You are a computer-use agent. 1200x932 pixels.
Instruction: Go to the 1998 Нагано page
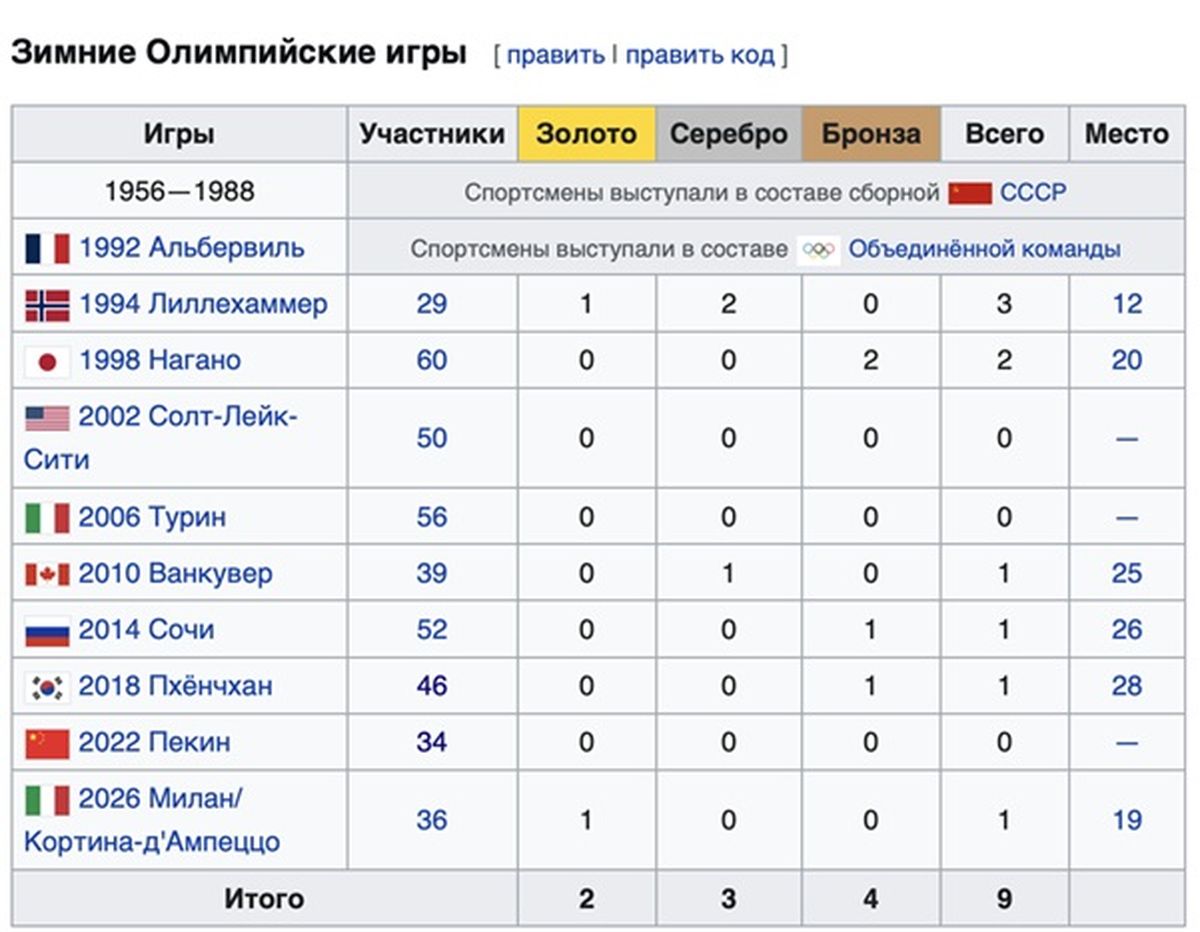pos(160,360)
